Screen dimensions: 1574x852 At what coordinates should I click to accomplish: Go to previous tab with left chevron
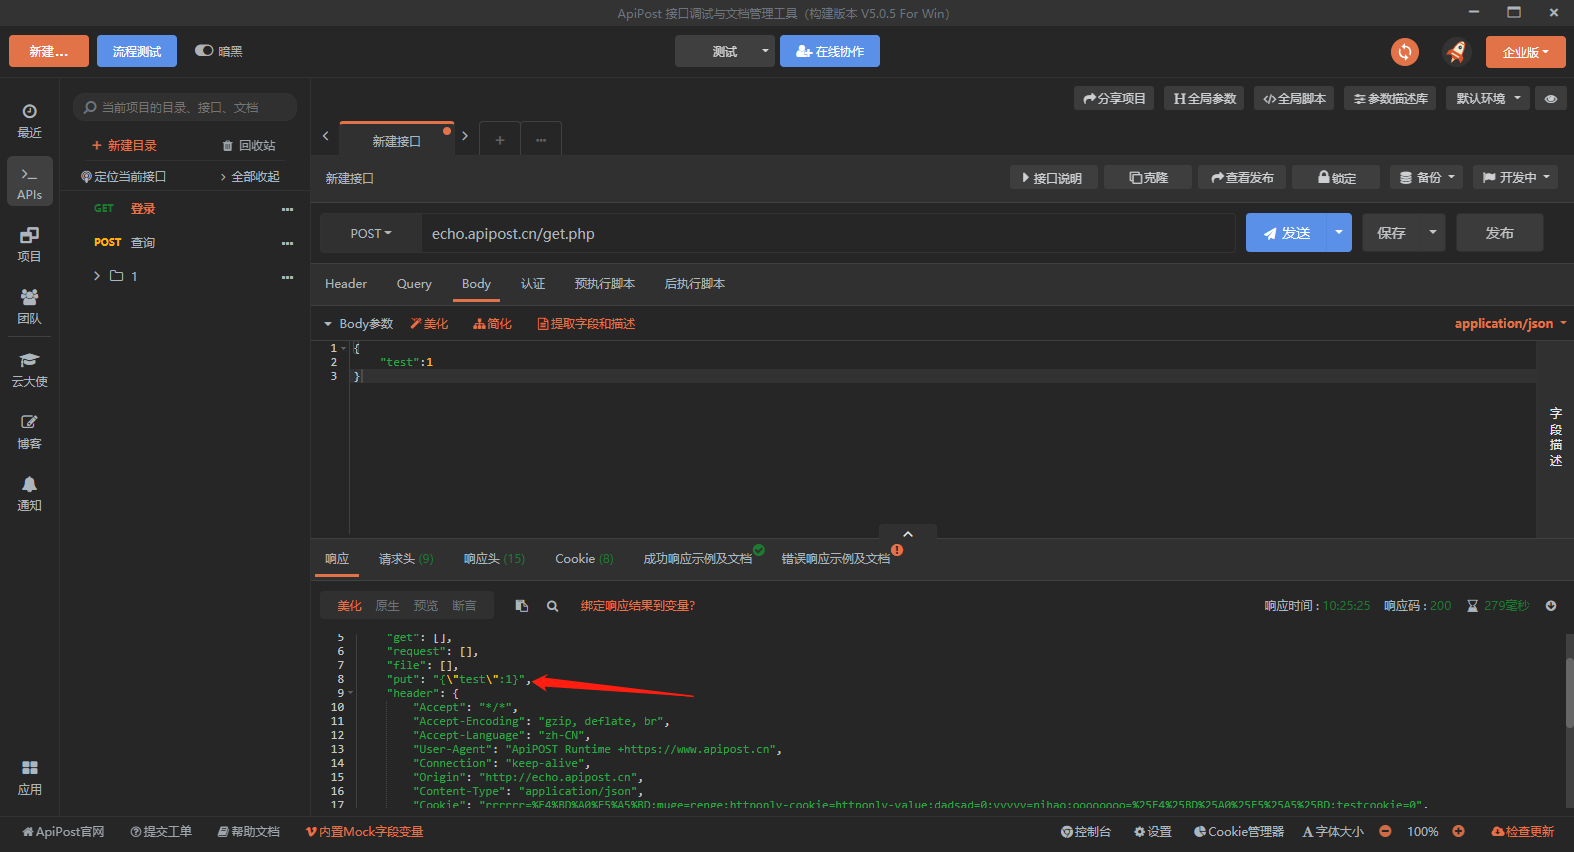(325, 136)
